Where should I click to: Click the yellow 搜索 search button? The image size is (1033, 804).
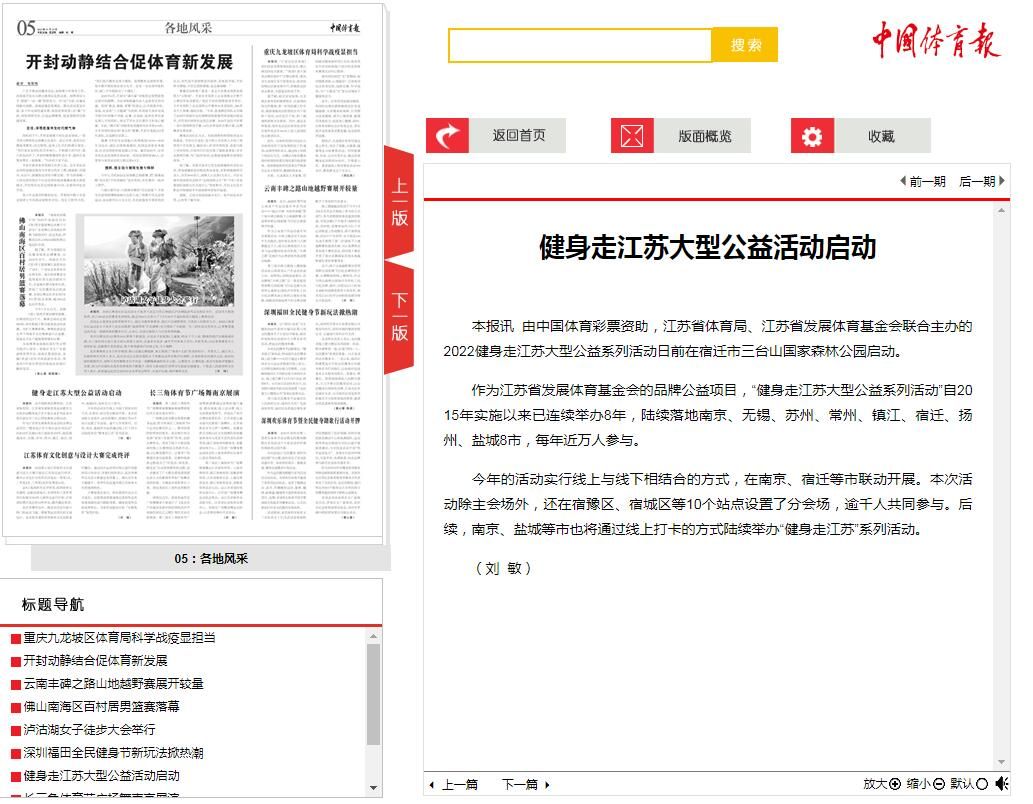745,45
